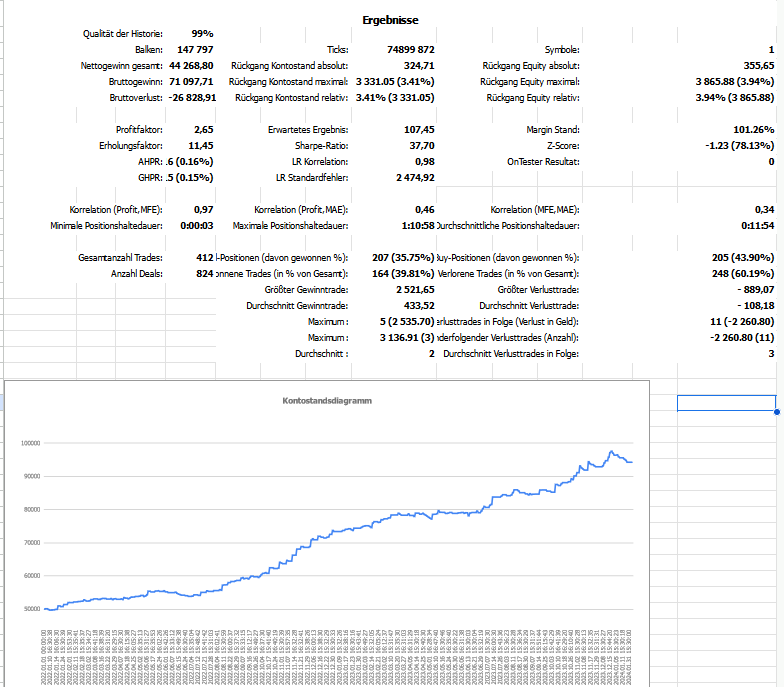Click the Maximum value 3 136.91 (3)
784x687 pixels.
407,338
